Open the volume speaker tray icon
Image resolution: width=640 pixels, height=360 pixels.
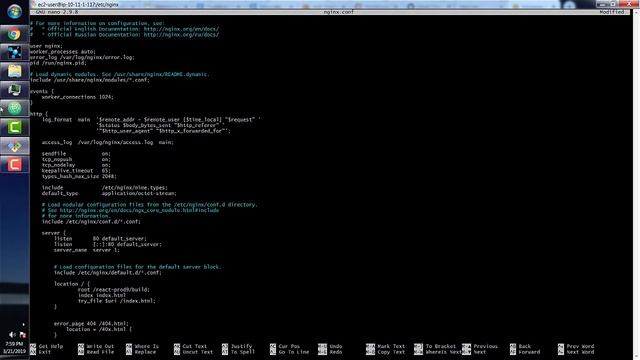point(12,335)
